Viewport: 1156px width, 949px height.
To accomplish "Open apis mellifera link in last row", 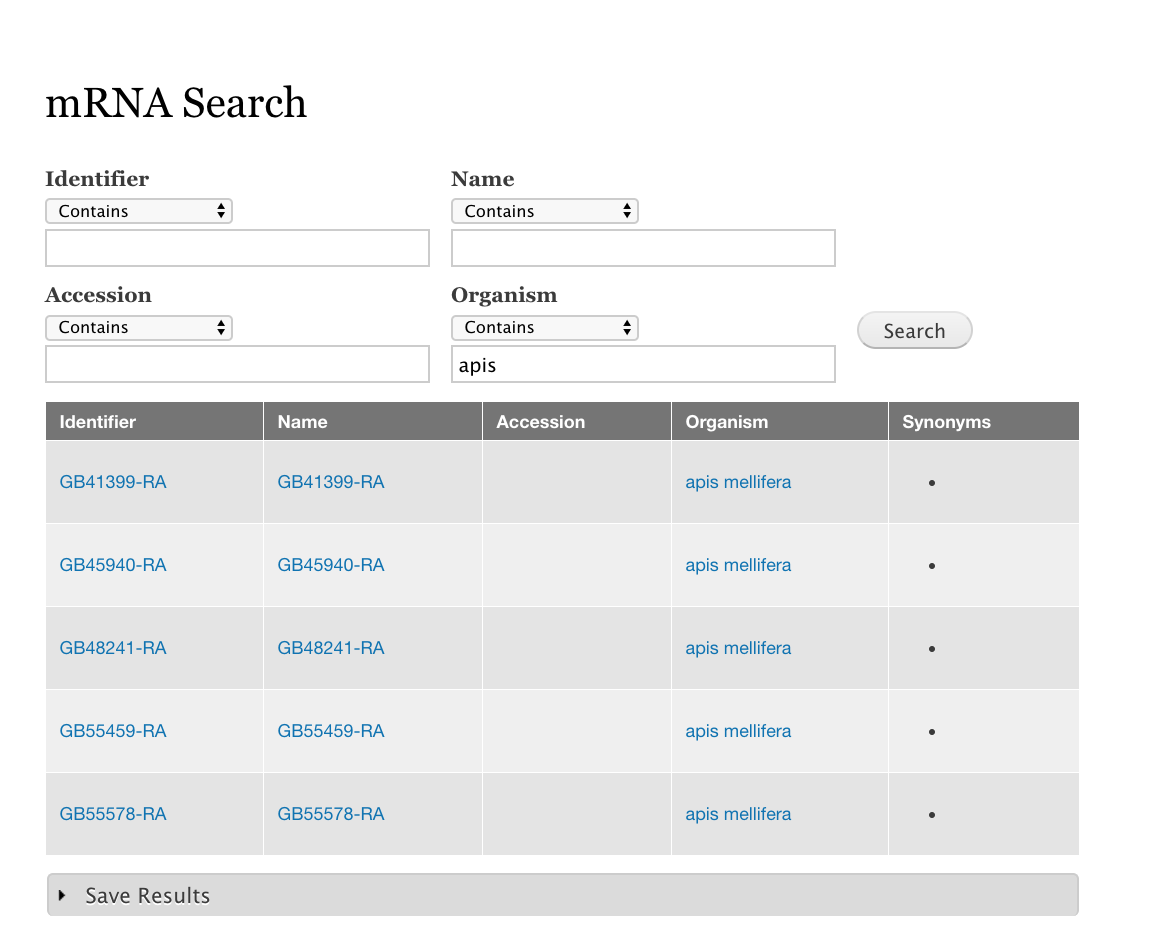I will pos(738,814).
